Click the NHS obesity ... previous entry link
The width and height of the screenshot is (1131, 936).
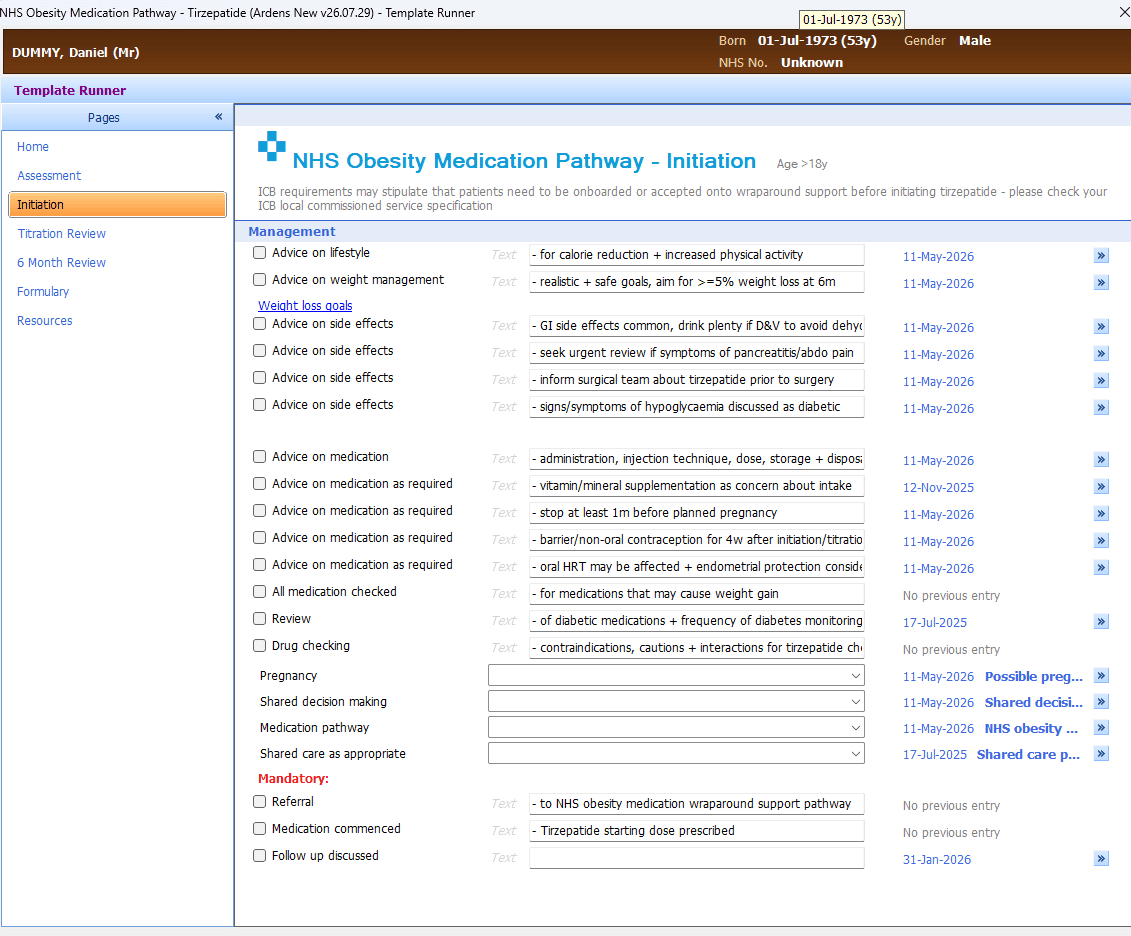pyautogui.click(x=1031, y=728)
